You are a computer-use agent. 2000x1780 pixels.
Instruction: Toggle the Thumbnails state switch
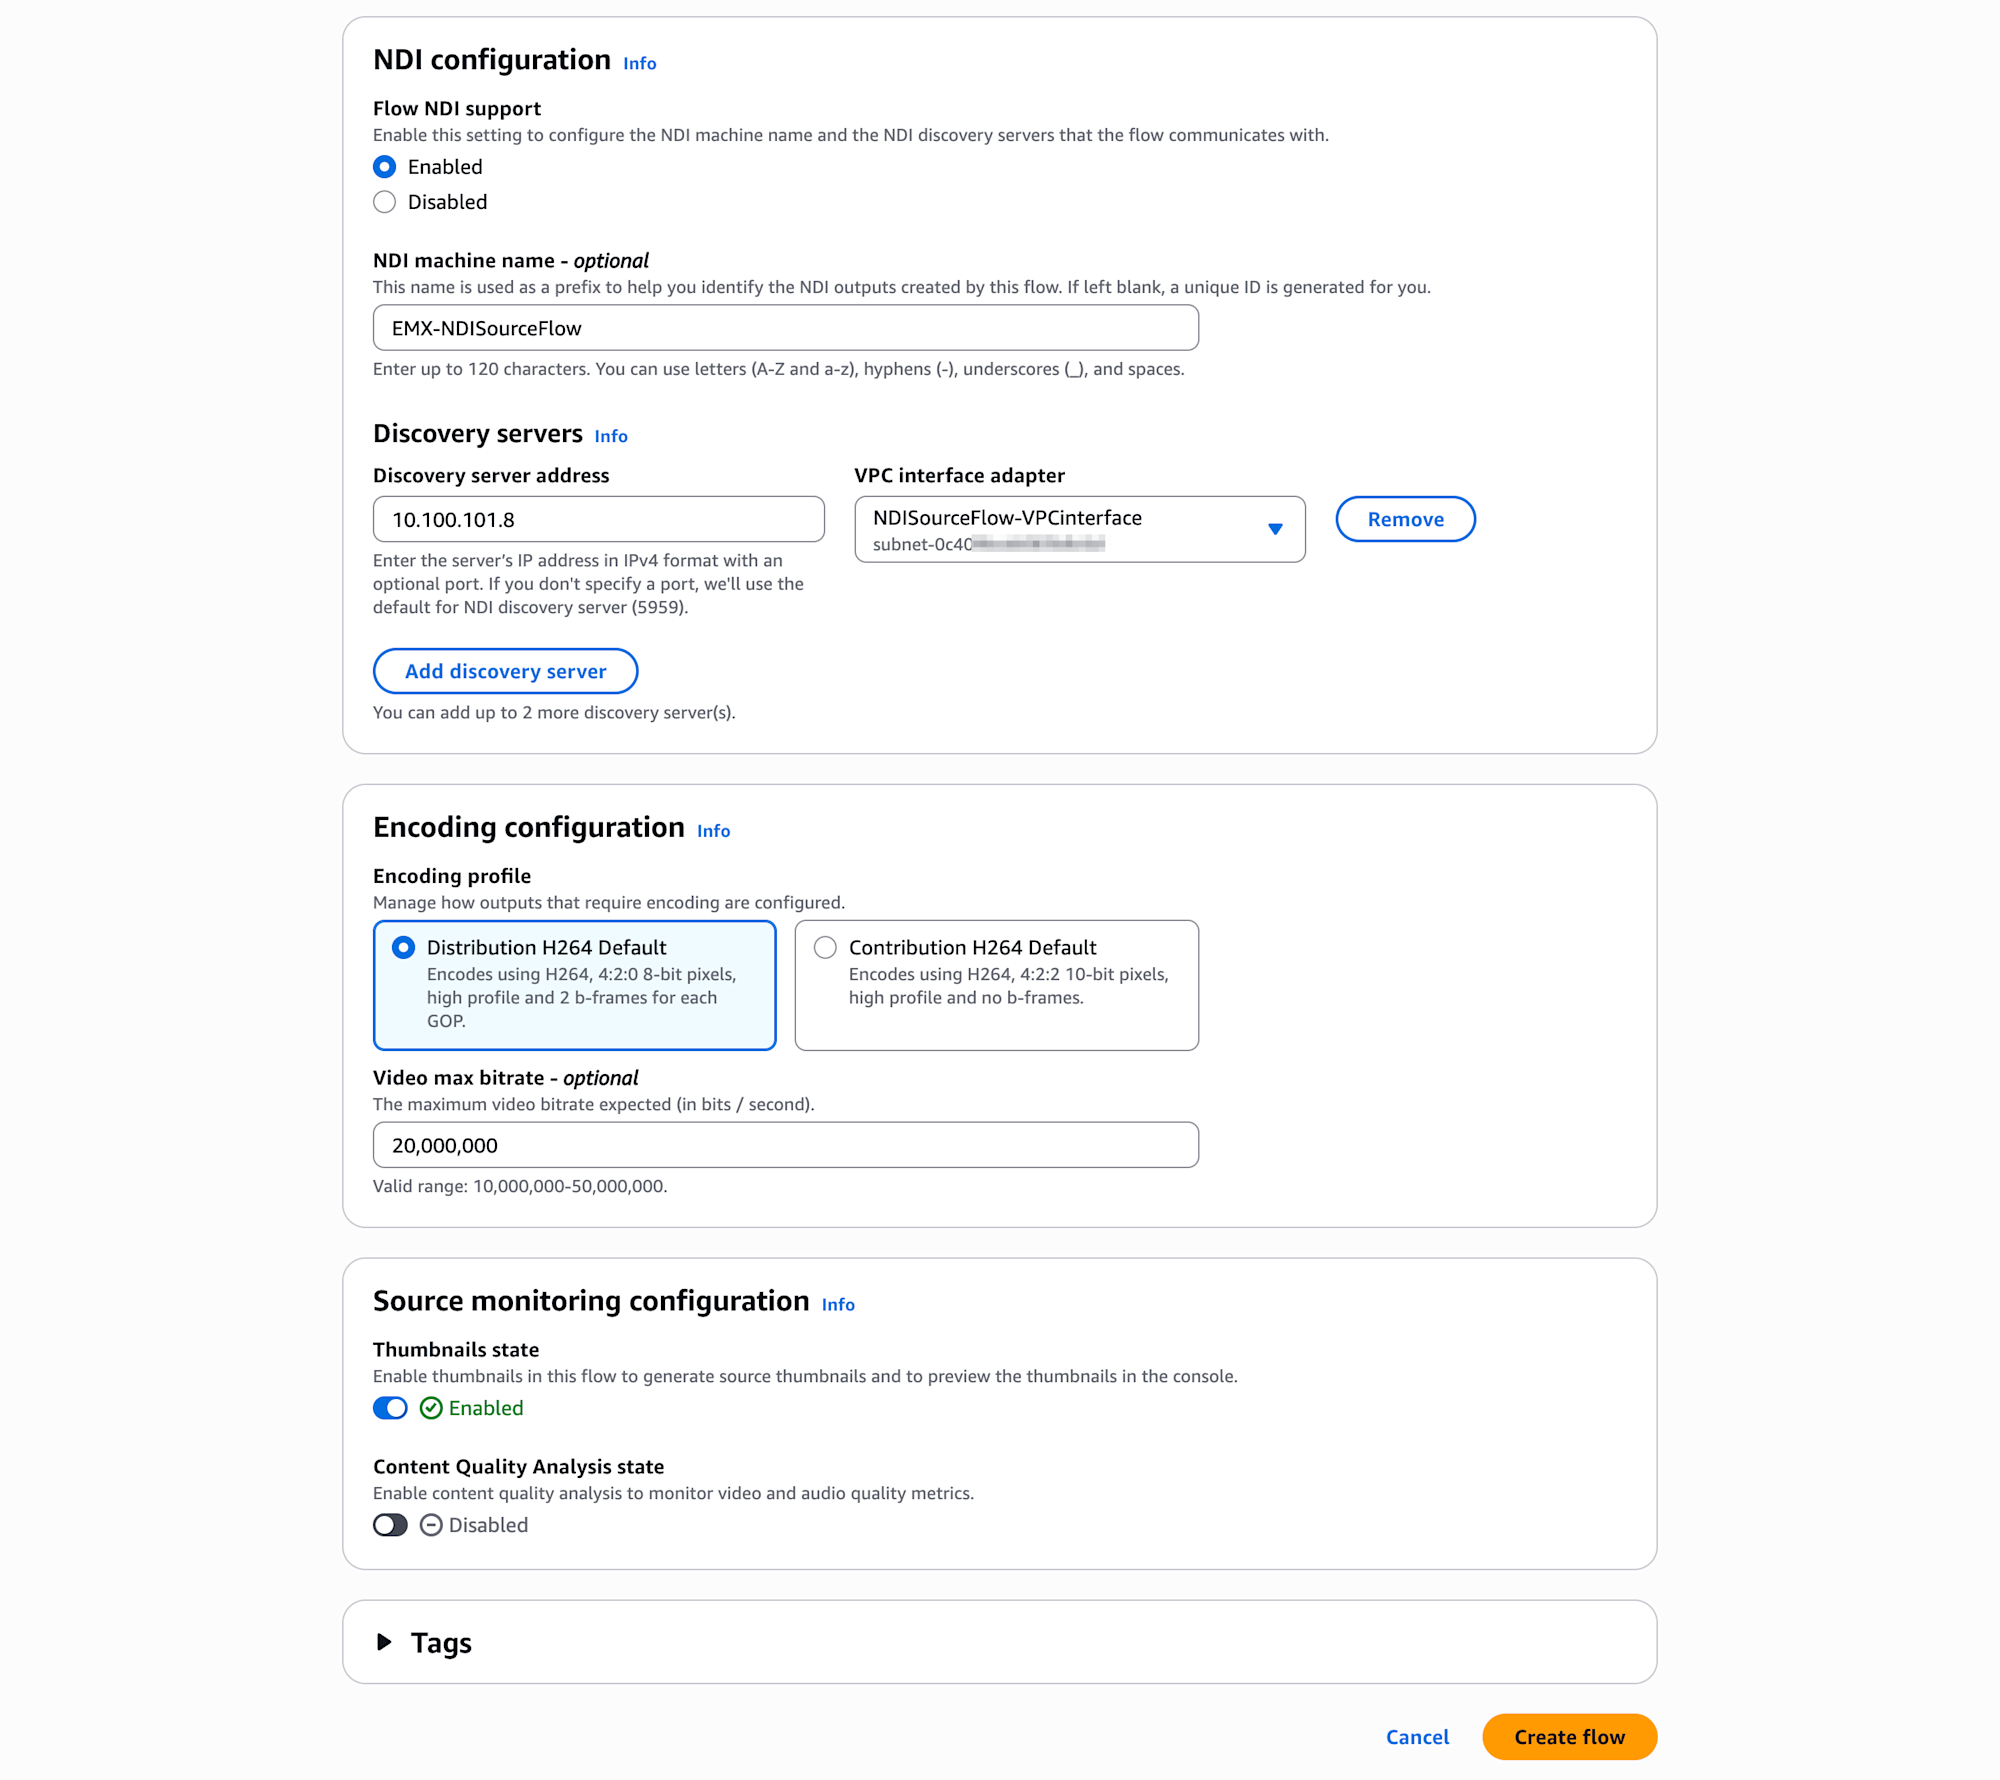(x=390, y=1408)
